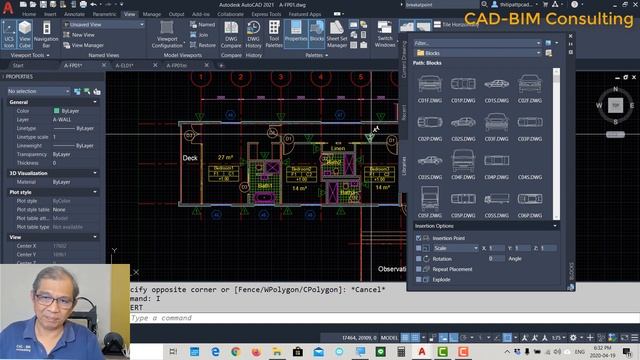The image size is (640, 360).
Task: Click the Rotation angle input field
Action: [x=496, y=259]
